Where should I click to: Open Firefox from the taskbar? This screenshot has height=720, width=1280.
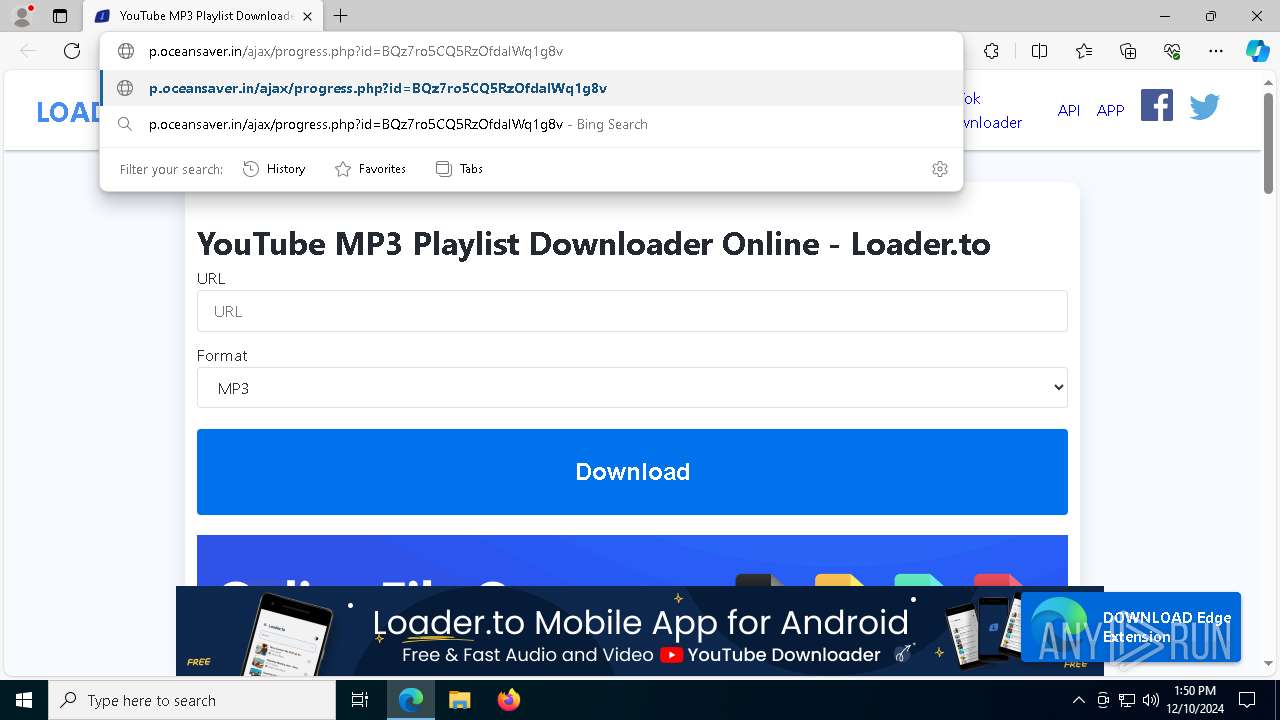coord(509,700)
